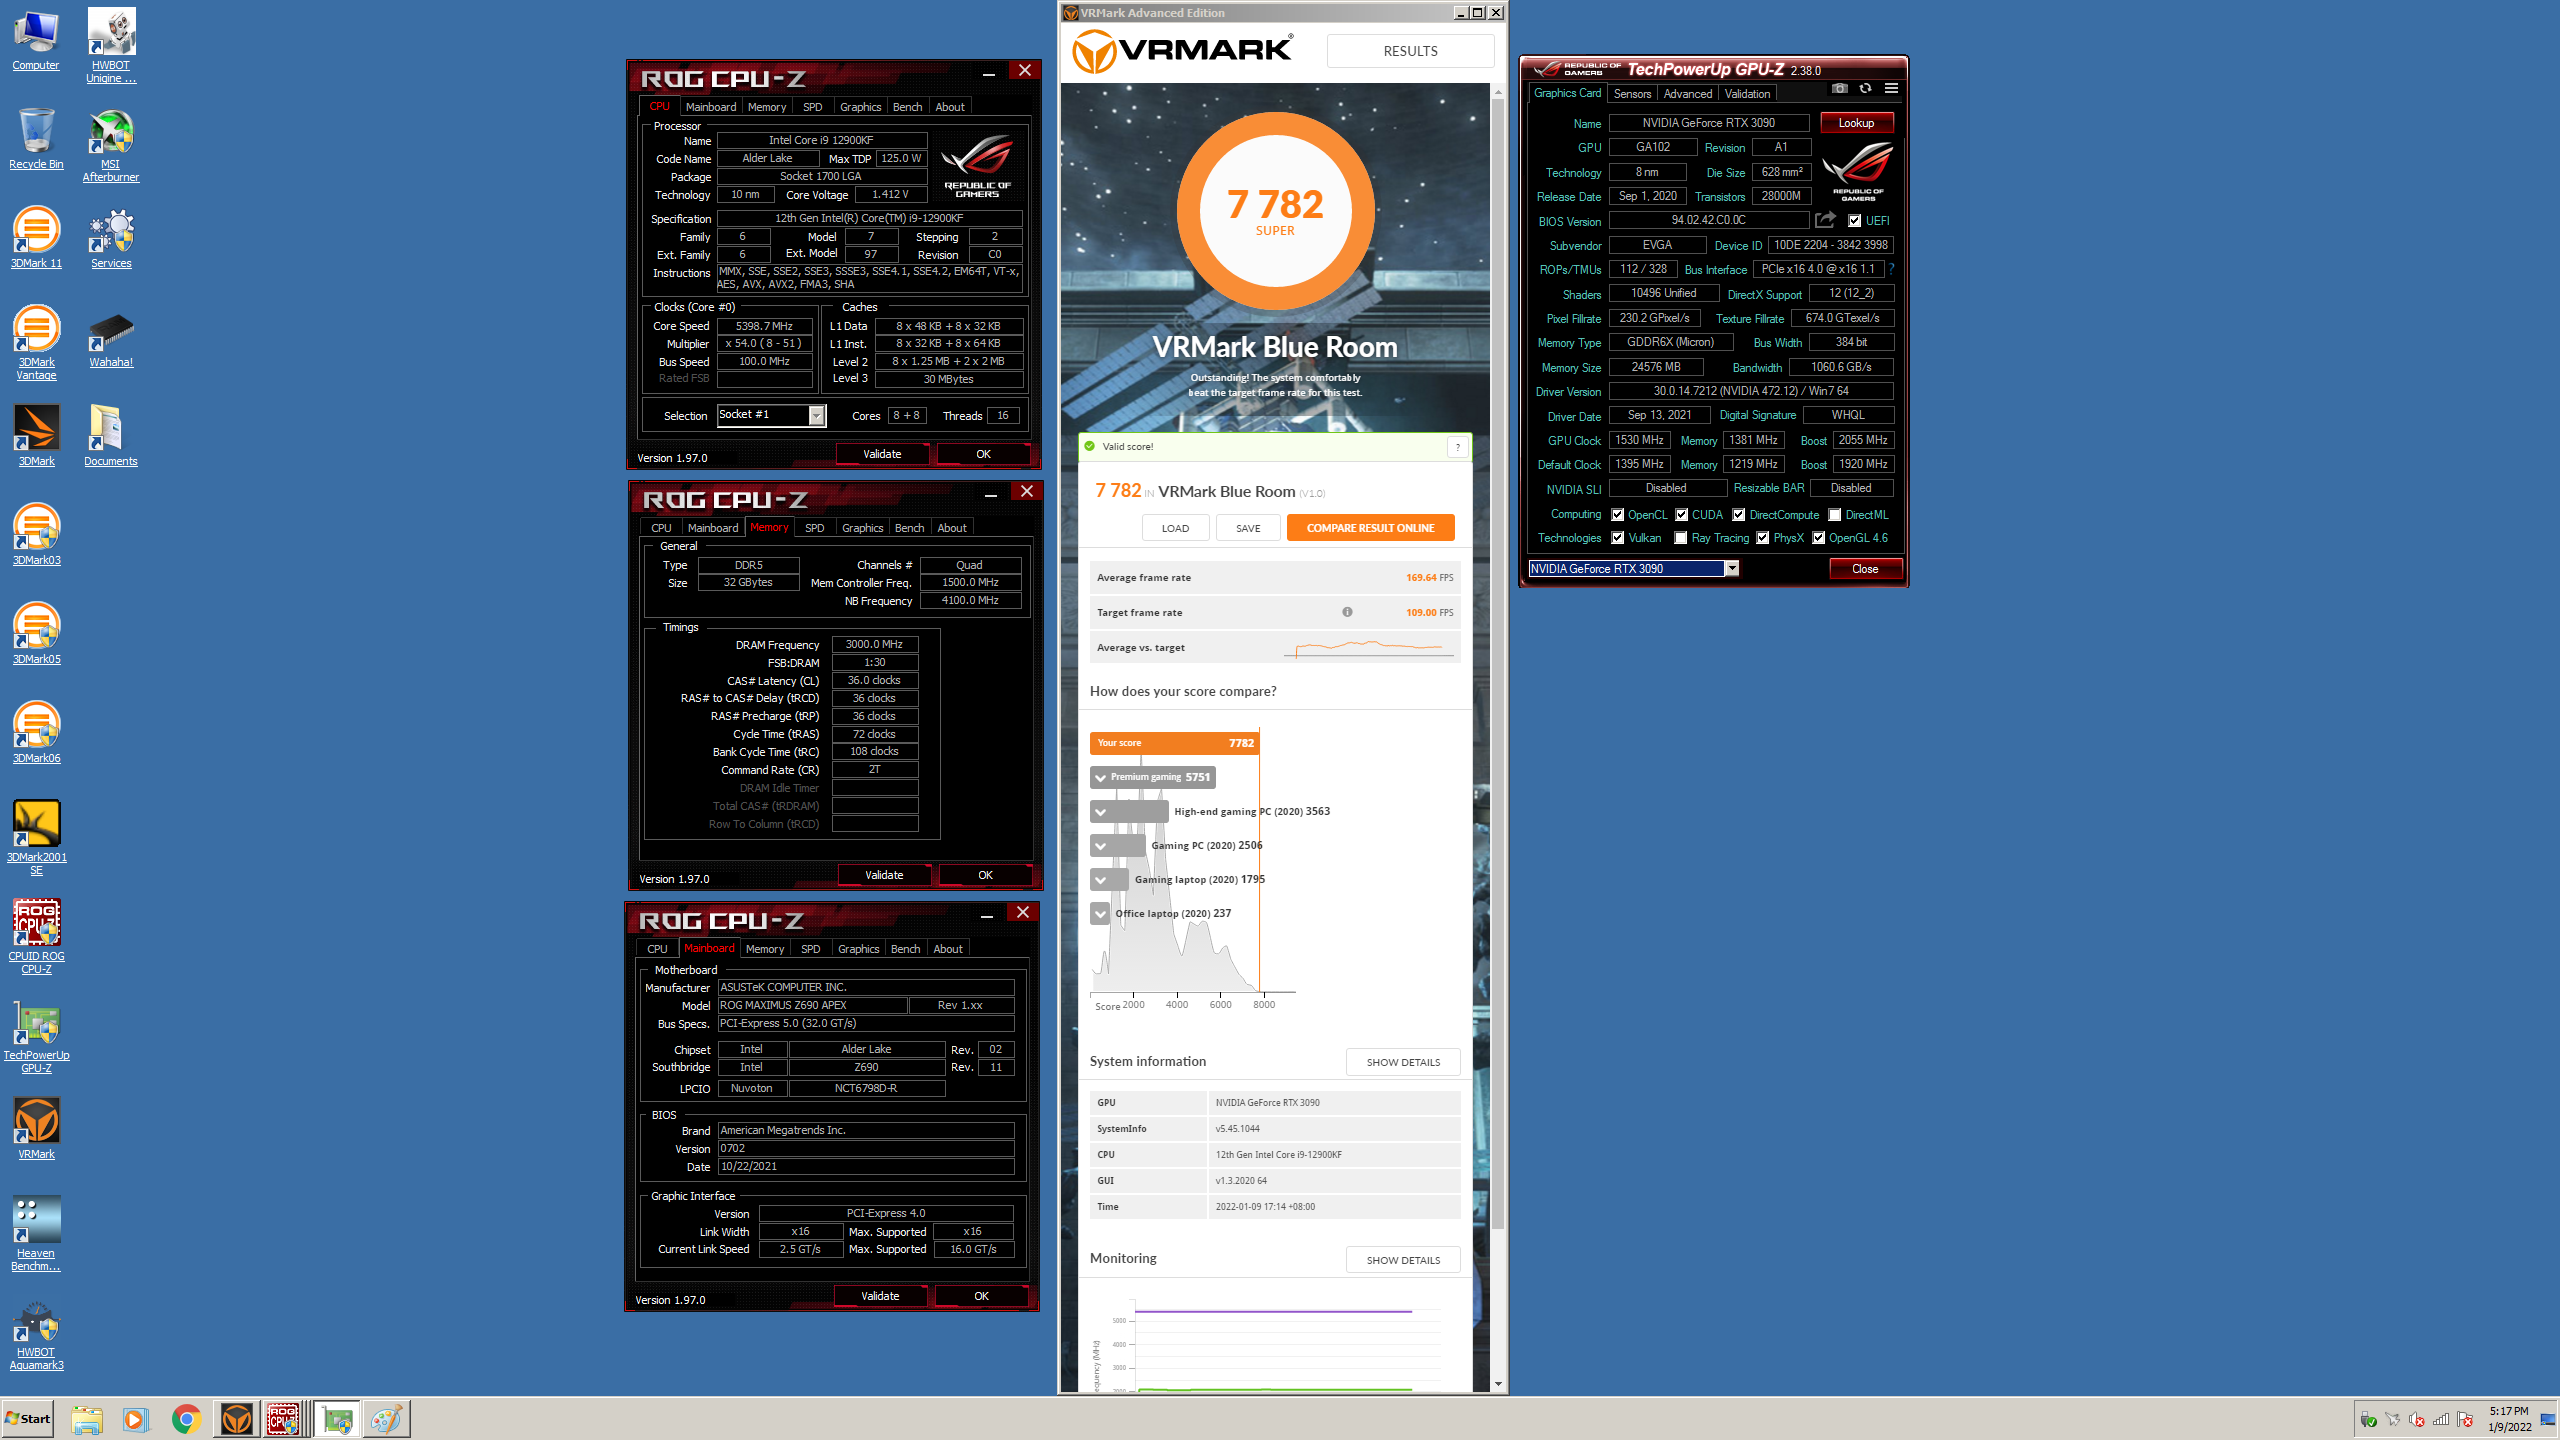This screenshot has width=2560, height=1440.
Task: Open CPUID ROG CPU-Z desktop shortcut
Action: [36, 937]
